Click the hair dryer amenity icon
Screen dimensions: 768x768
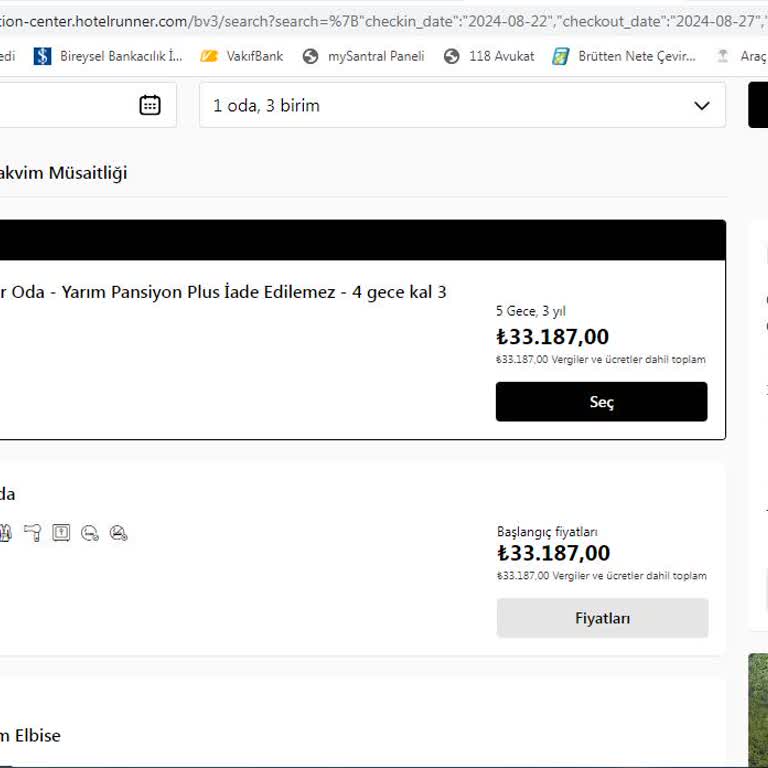32,533
